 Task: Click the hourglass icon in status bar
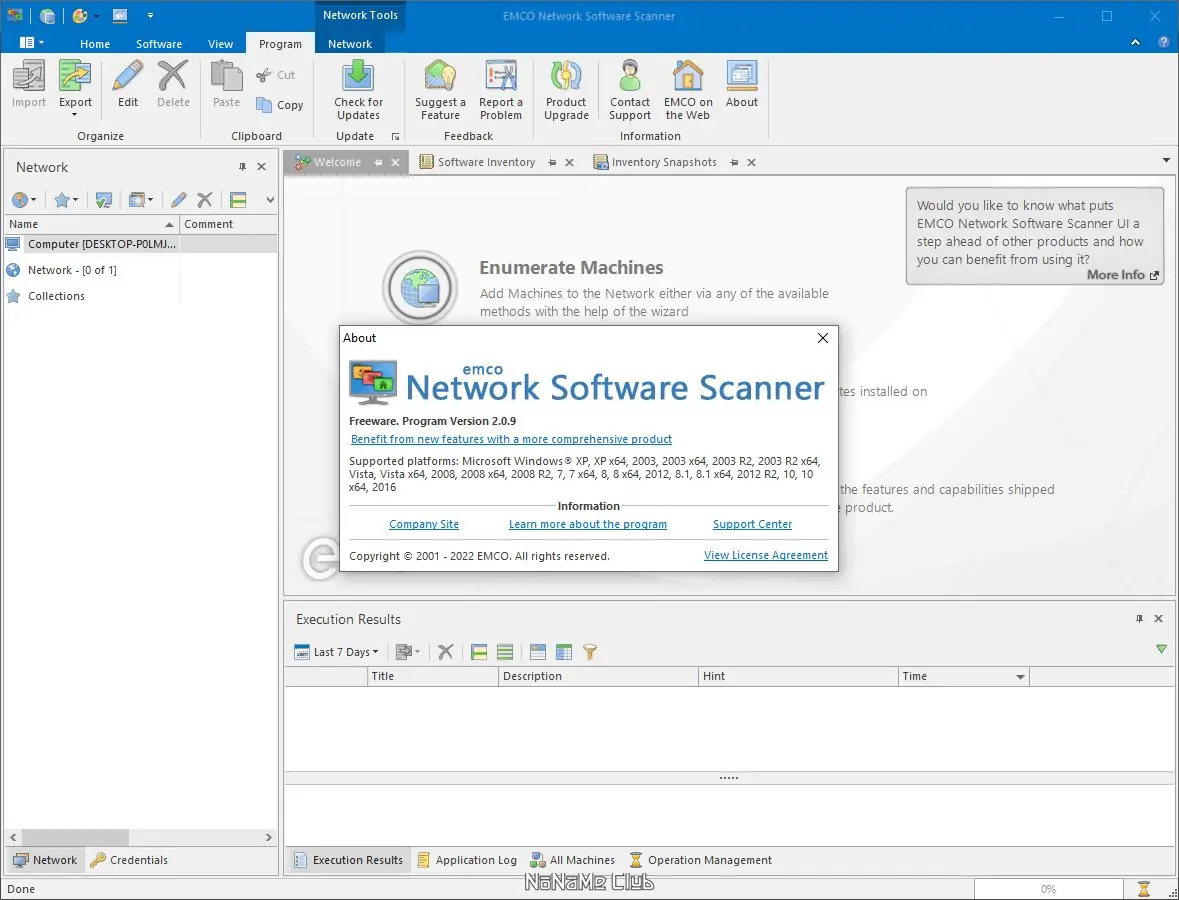click(1144, 889)
